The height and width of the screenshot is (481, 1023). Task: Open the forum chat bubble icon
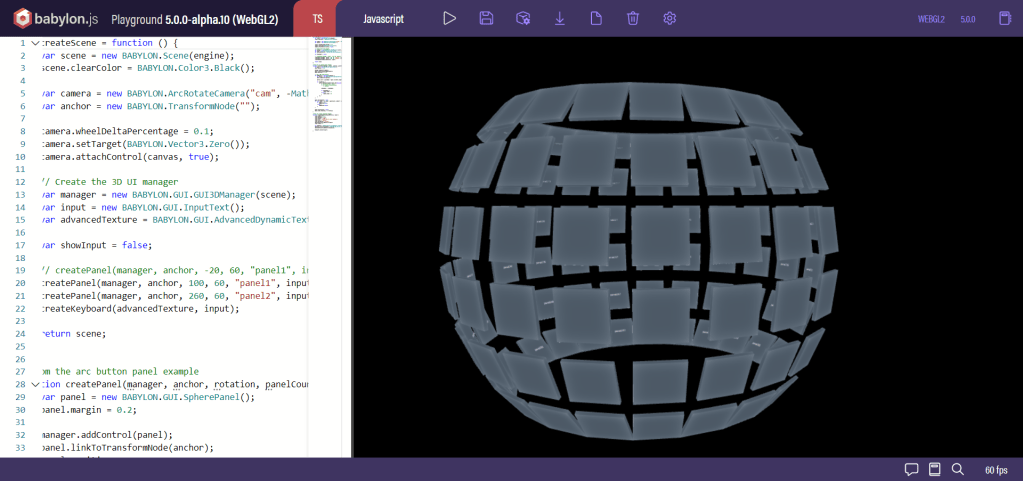(x=911, y=469)
